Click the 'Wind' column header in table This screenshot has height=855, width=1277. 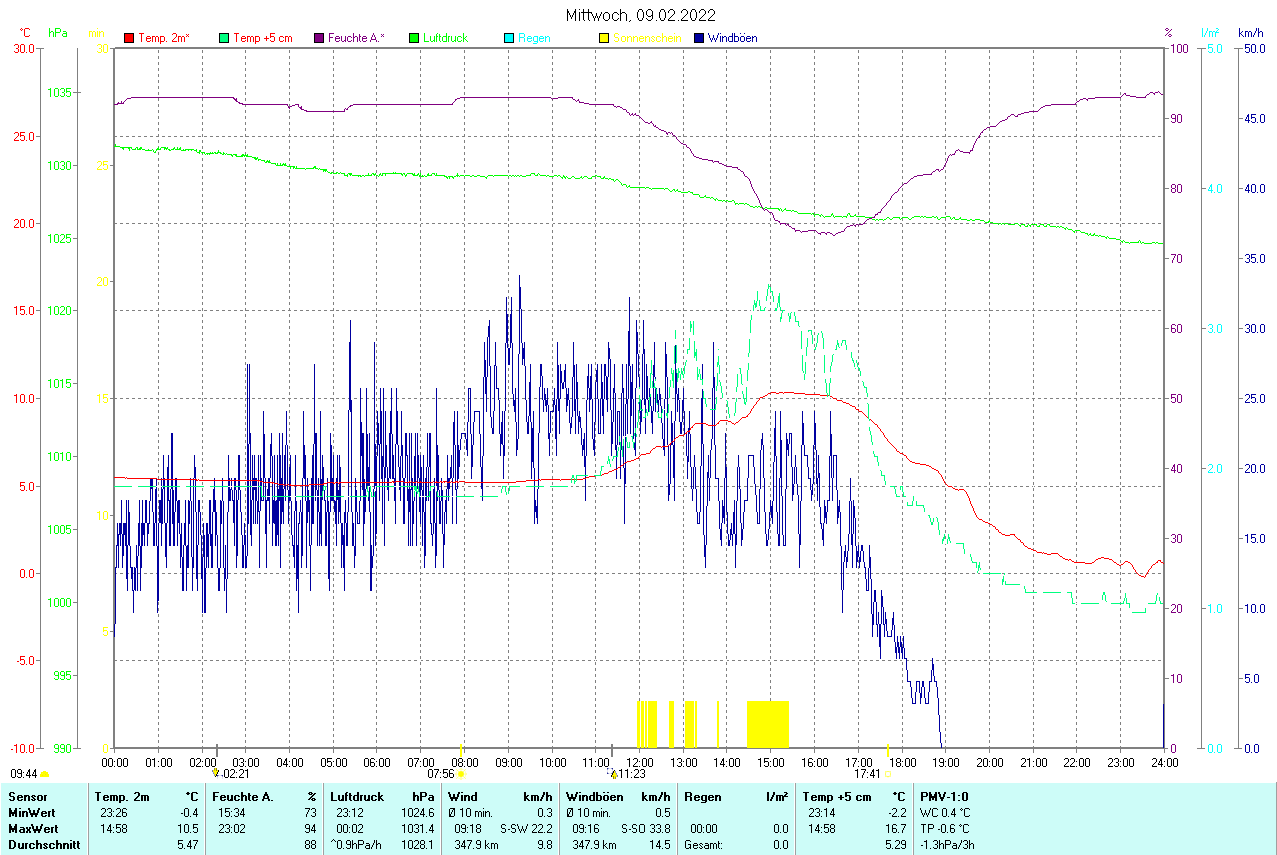tap(463, 797)
